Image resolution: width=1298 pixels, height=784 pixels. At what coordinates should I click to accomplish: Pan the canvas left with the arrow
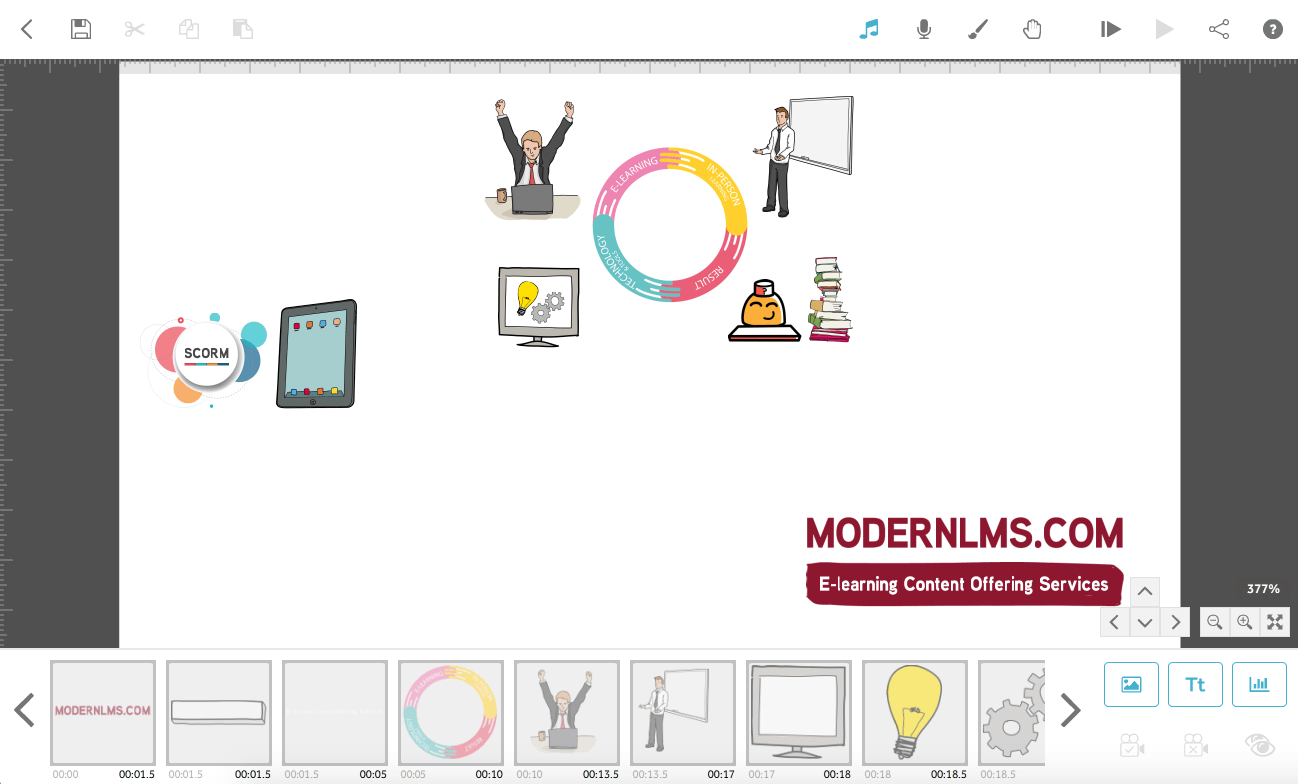(x=1115, y=622)
